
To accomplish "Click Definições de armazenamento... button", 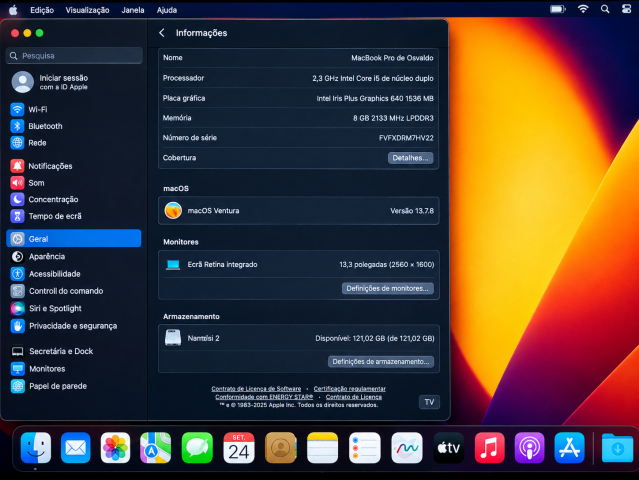I will click(381, 361).
